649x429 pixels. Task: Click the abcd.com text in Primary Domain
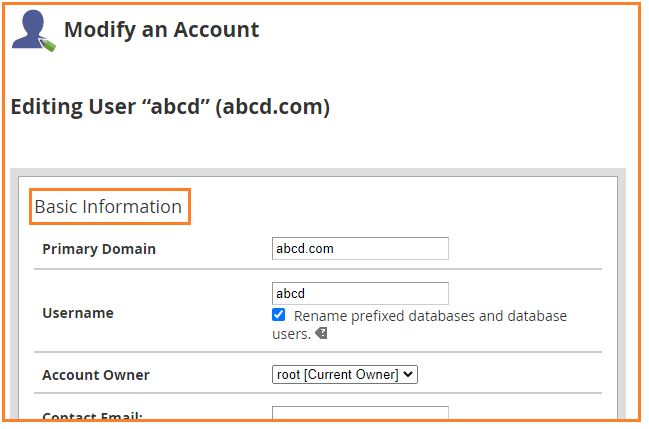(x=305, y=248)
